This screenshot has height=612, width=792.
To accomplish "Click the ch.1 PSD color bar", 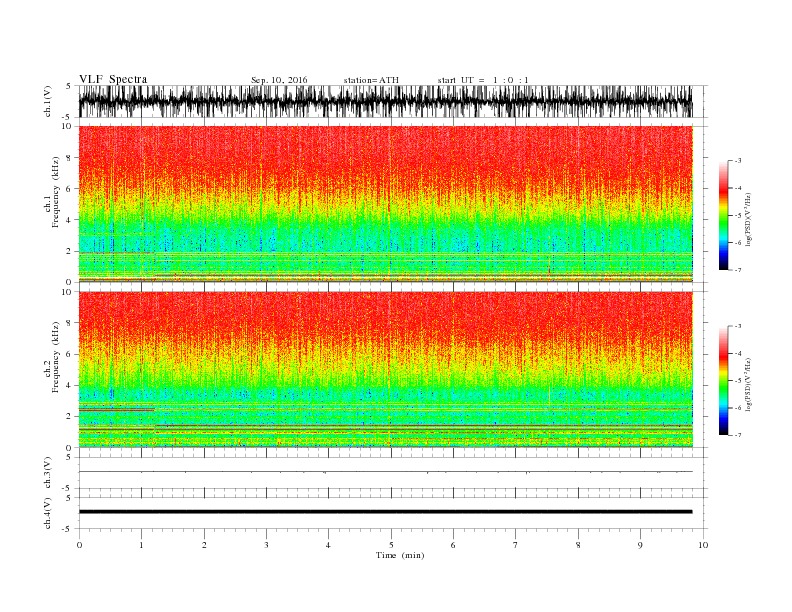I will pyautogui.click(x=723, y=215).
